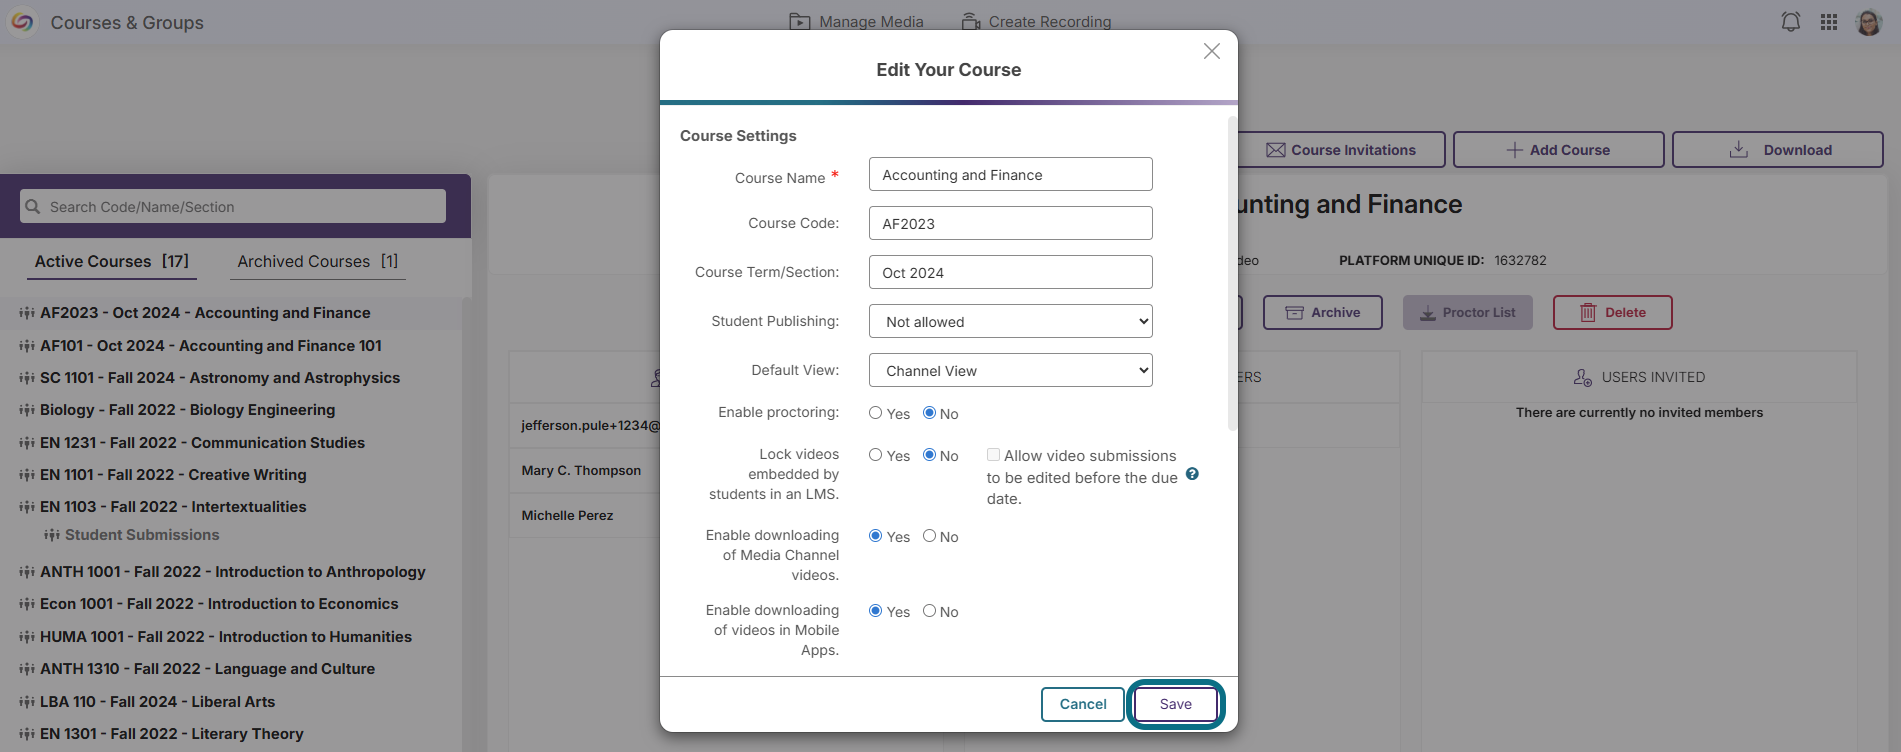Screen dimensions: 1901x752
Task: Click the download tray icon
Action: 1739,149
